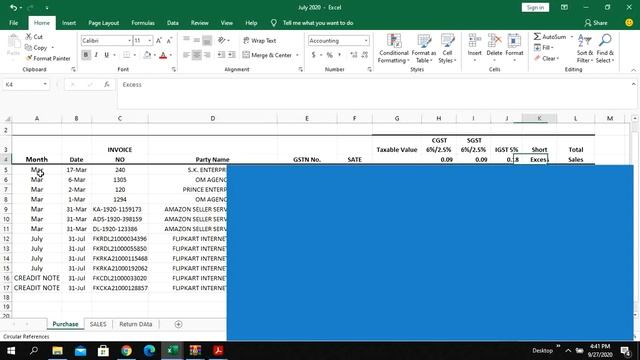The width and height of the screenshot is (640, 360).
Task: Open Find & Select menu
Action: coord(605,49)
